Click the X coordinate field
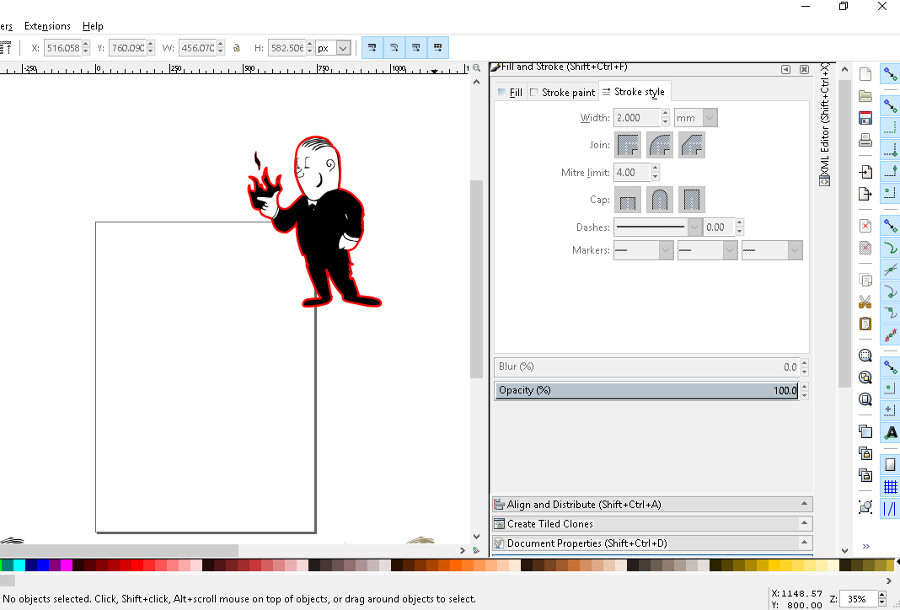Screen dimensions: 900x610 [x=63, y=48]
